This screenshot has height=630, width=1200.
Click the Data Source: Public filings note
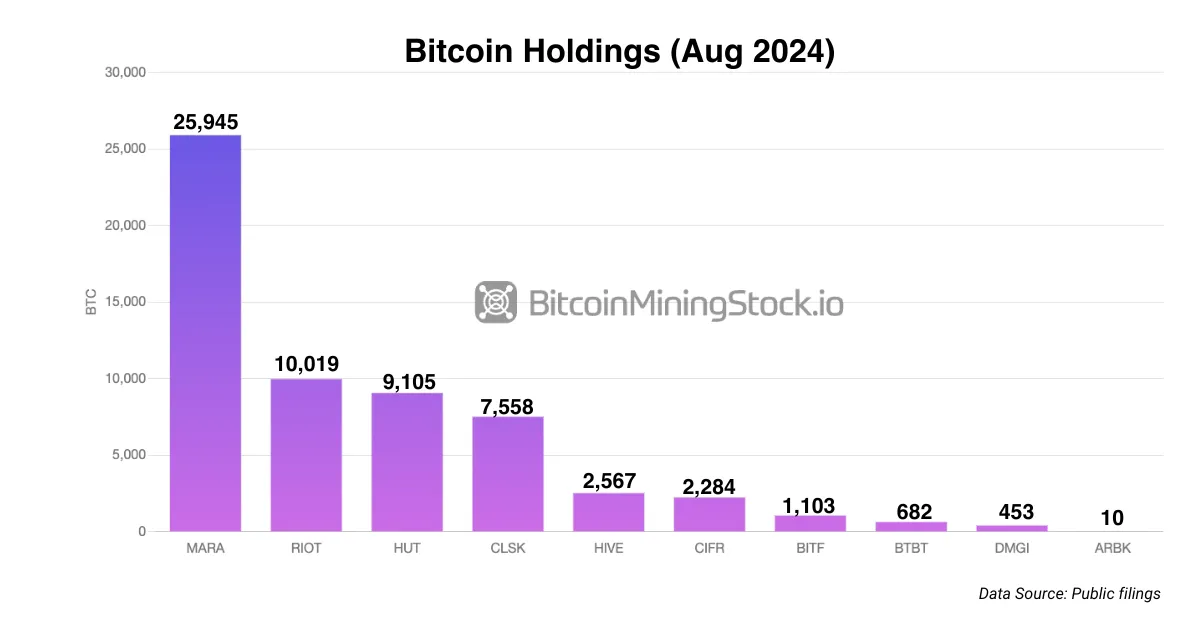pyautogui.click(x=1069, y=594)
